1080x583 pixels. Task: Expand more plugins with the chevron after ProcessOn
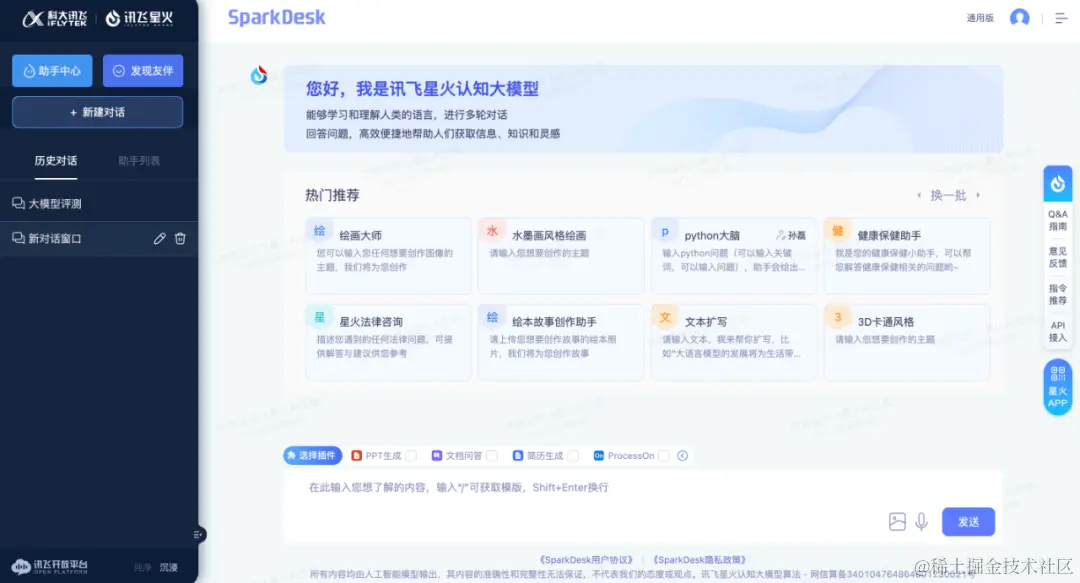point(683,455)
